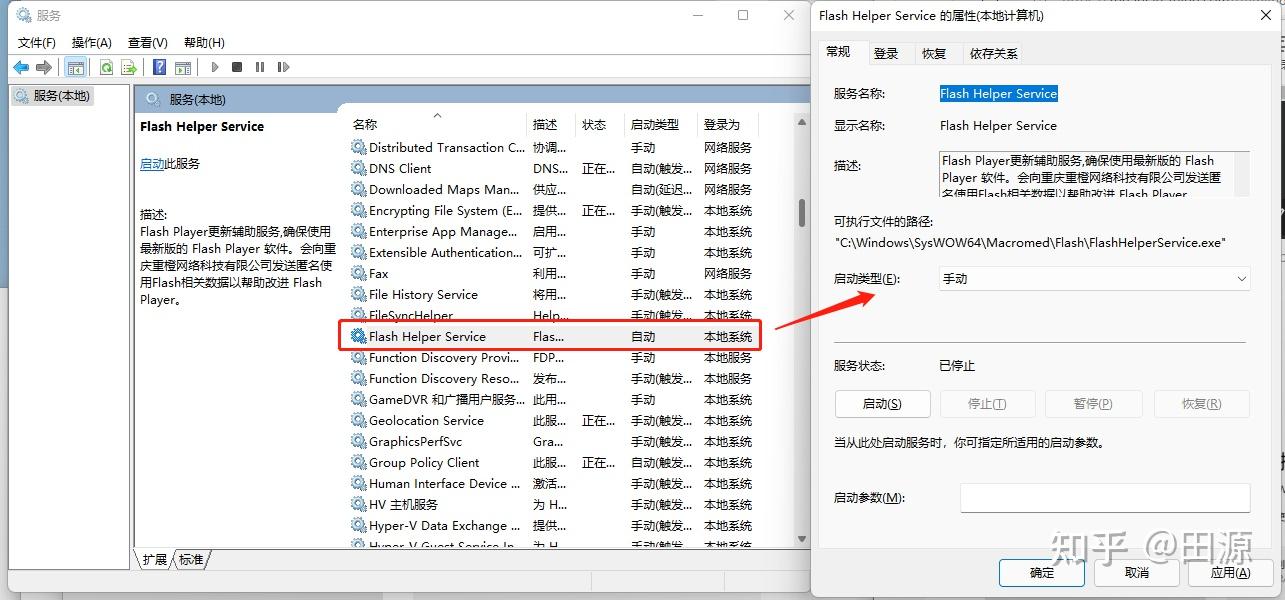
Task: Open Help using the blue question mark icon
Action: (159, 67)
